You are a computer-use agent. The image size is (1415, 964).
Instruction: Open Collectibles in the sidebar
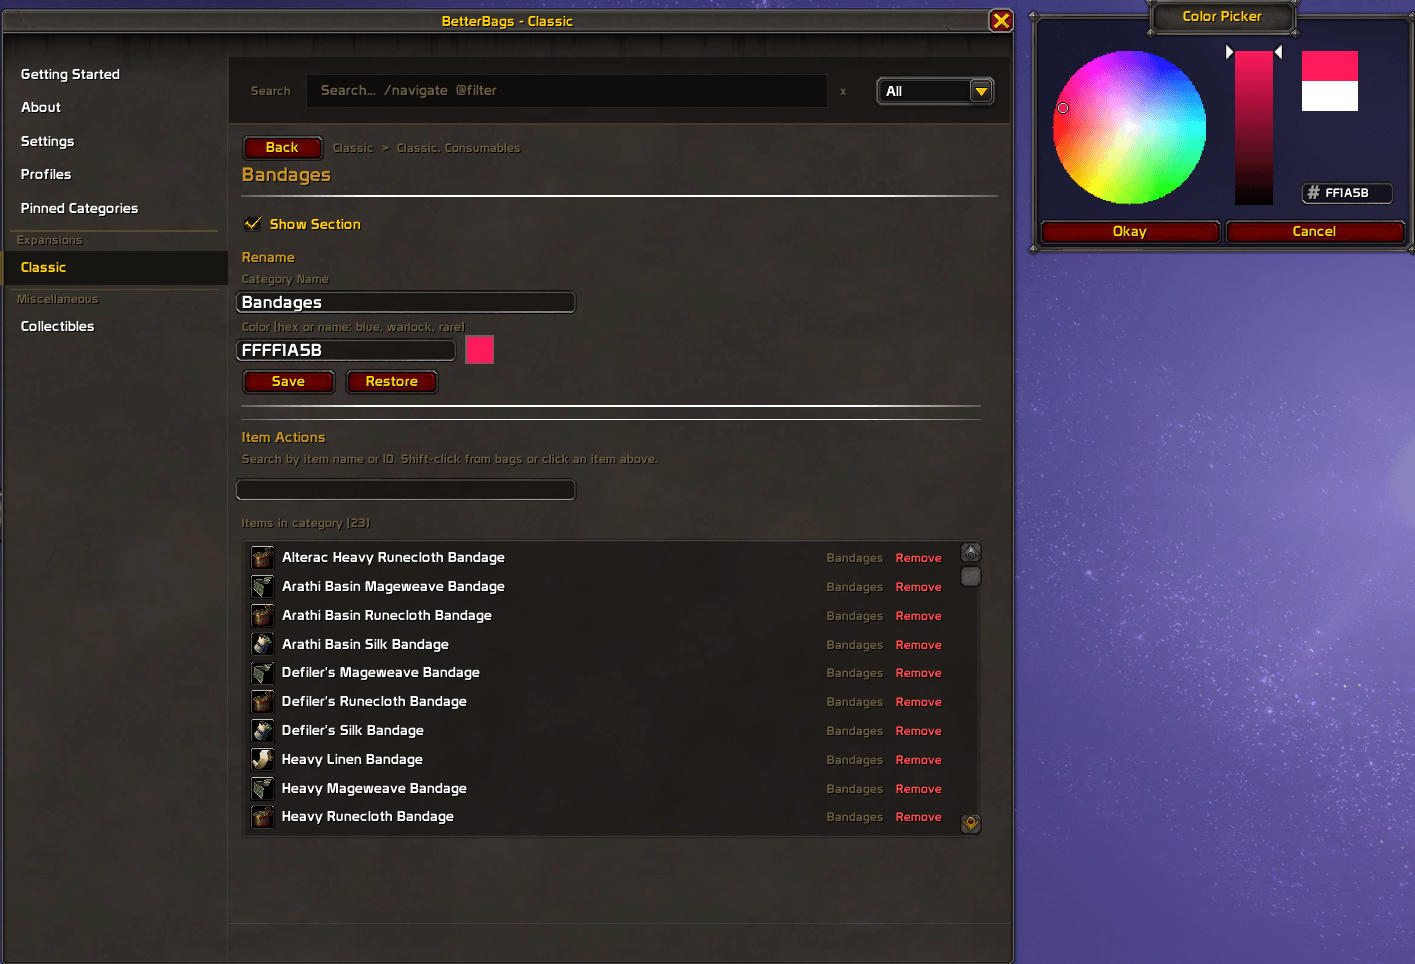coord(57,326)
